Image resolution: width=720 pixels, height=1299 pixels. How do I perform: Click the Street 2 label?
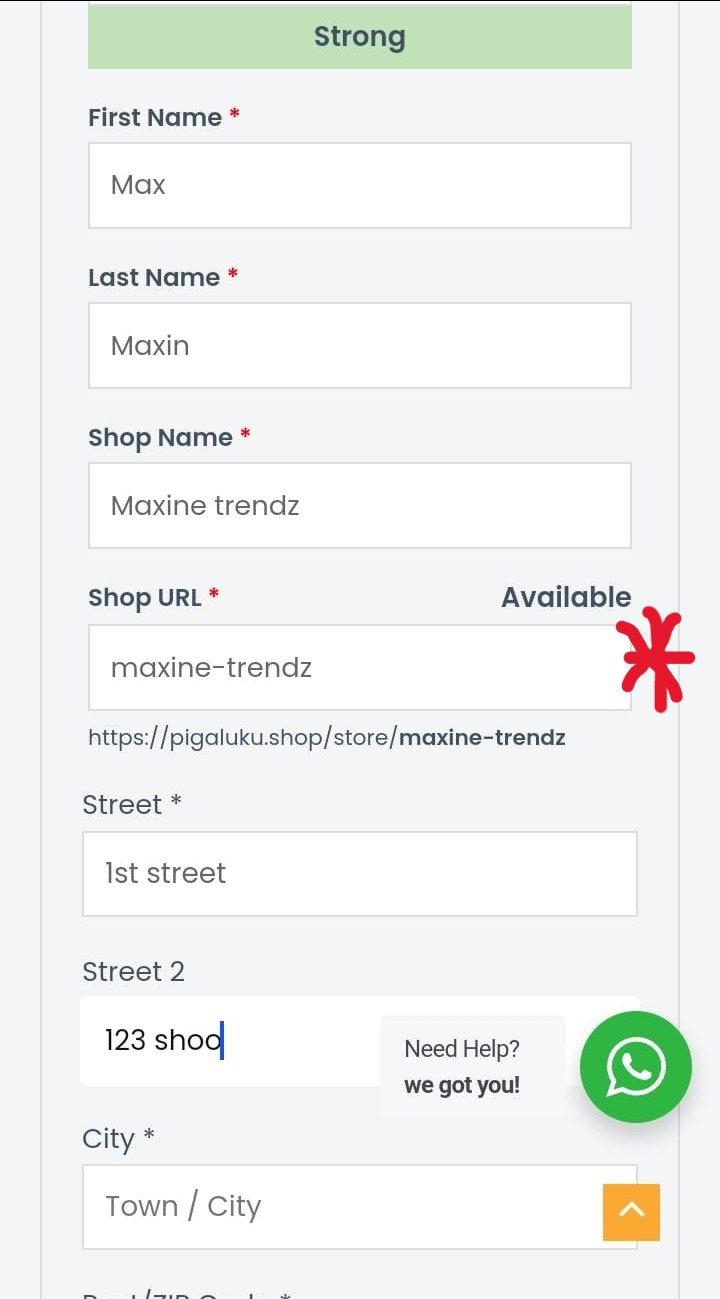pyautogui.click(x=133, y=971)
